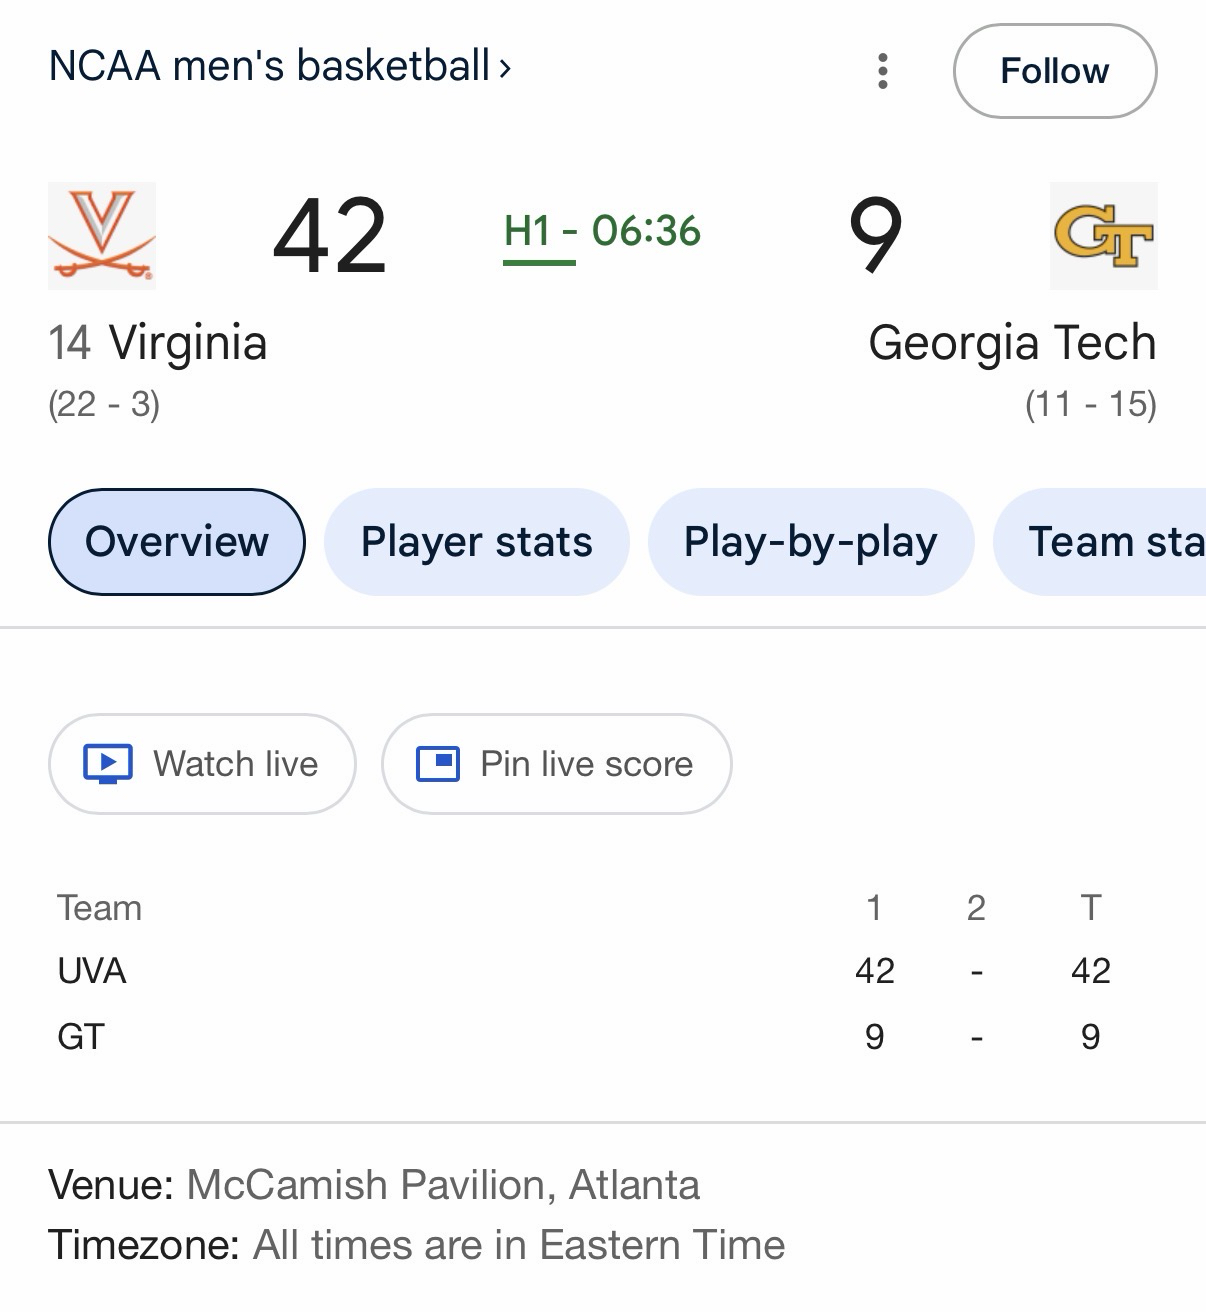The width and height of the screenshot is (1206, 1312).
Task: Open the Play-by-play tab
Action: [811, 542]
